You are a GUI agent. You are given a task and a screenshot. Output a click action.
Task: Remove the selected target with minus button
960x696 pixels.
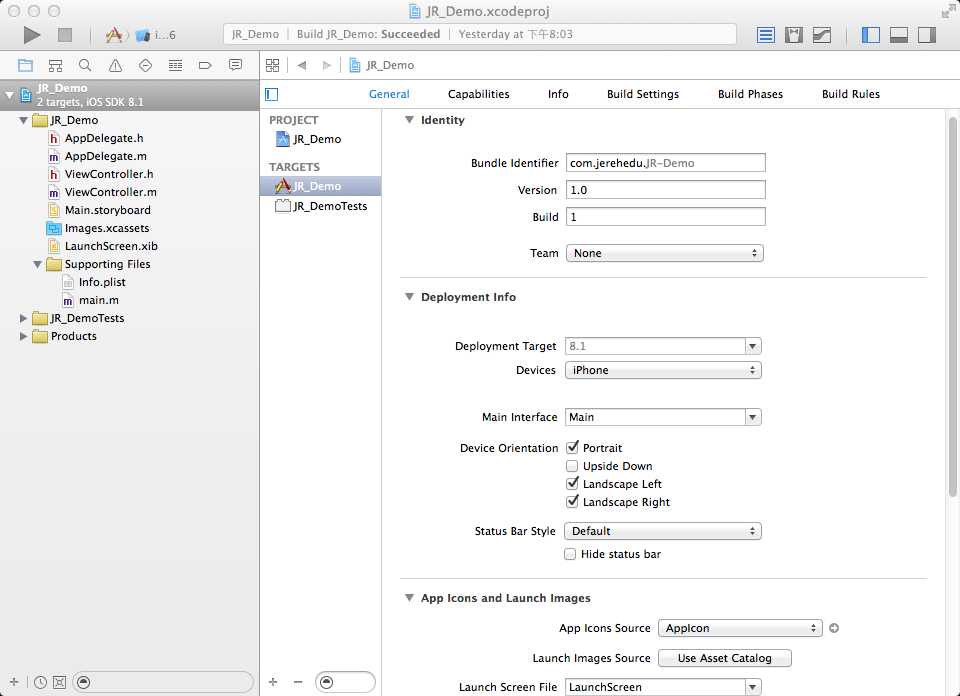tap(298, 682)
